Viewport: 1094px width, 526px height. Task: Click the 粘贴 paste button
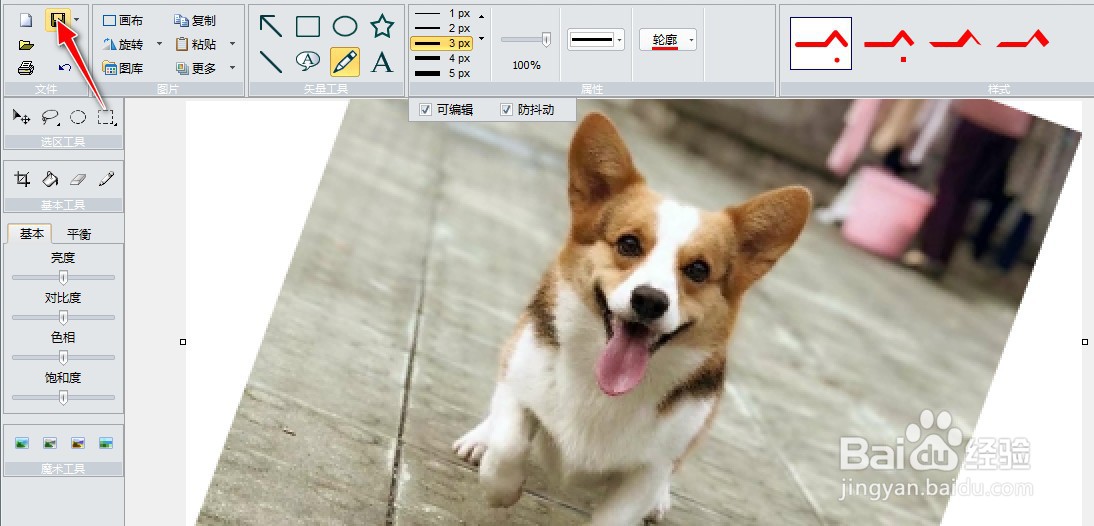[195, 44]
